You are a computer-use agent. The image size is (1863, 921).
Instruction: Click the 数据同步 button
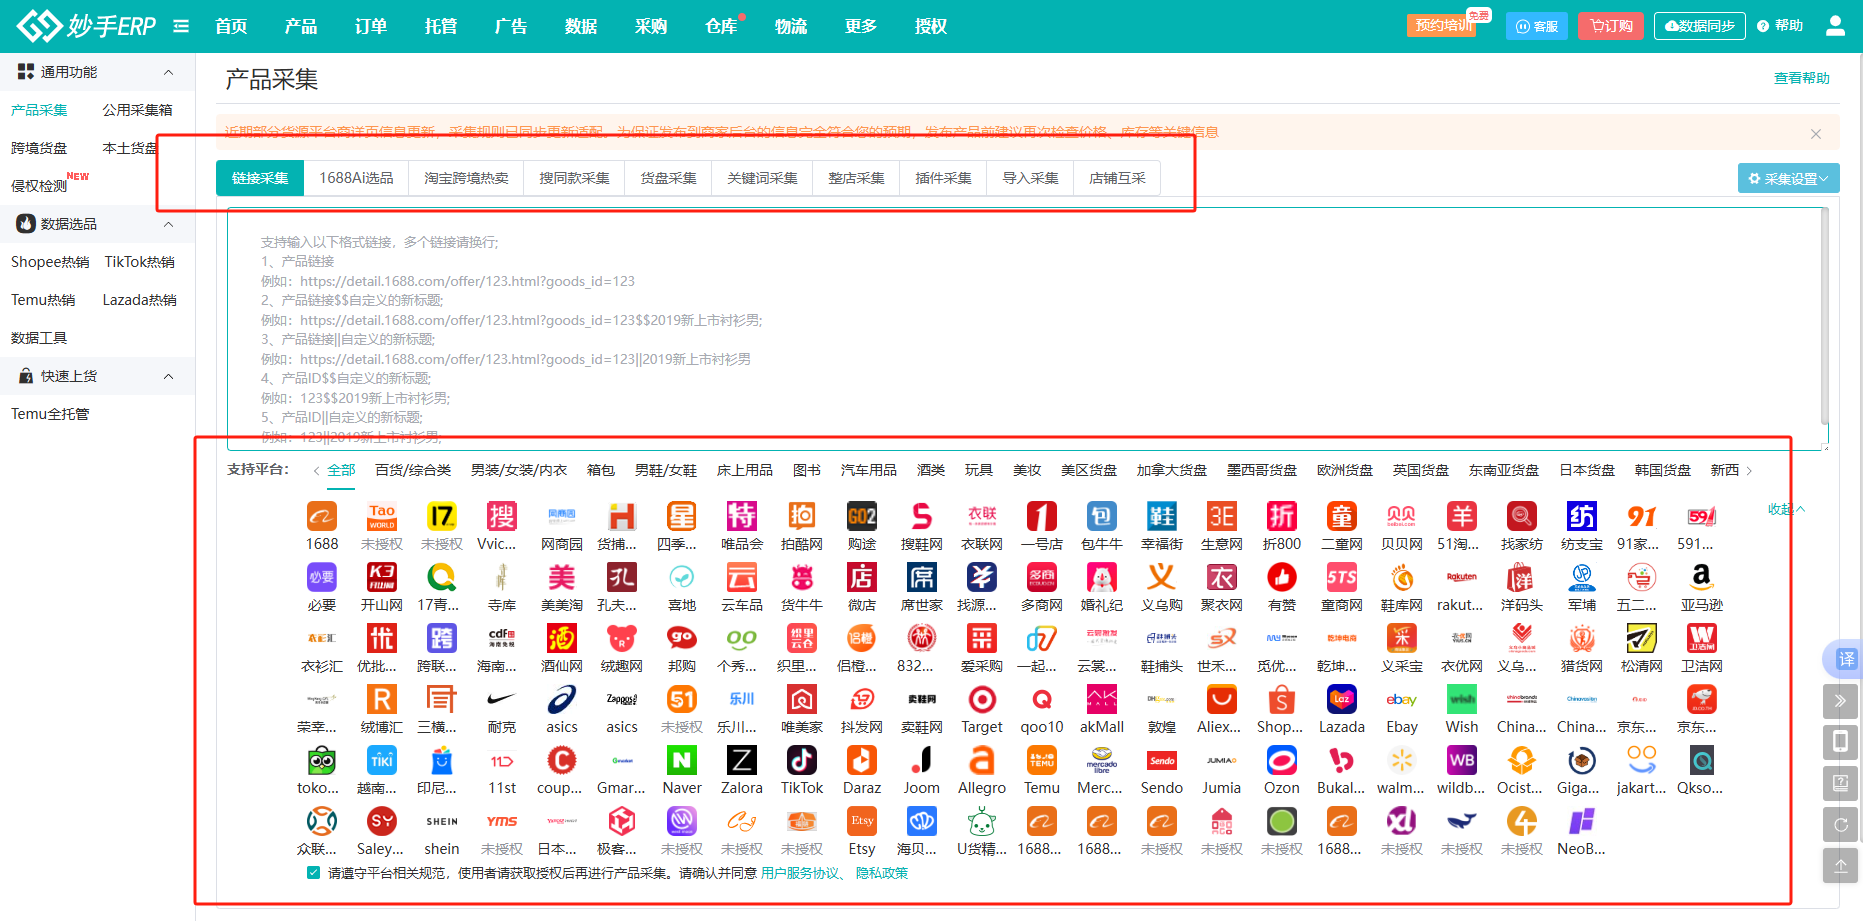[x=1699, y=26]
